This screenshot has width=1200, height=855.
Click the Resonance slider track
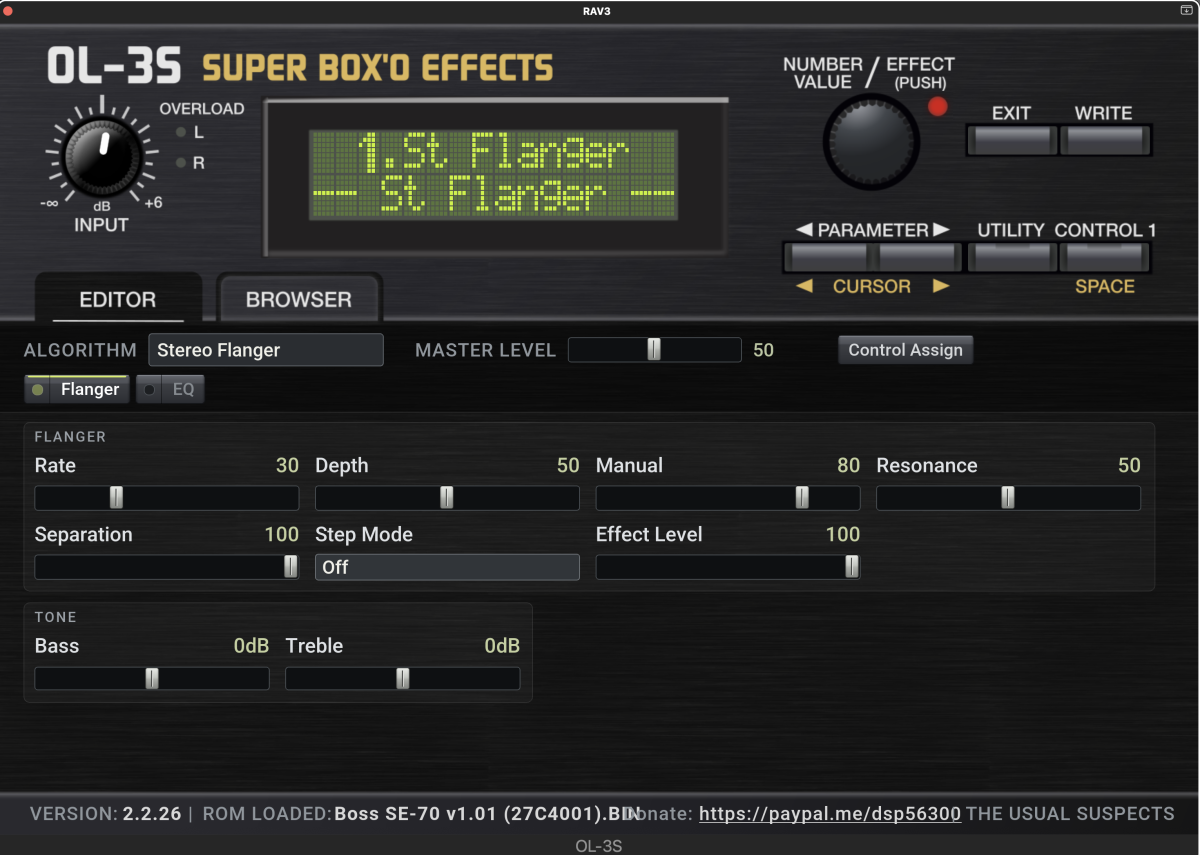coord(1008,498)
